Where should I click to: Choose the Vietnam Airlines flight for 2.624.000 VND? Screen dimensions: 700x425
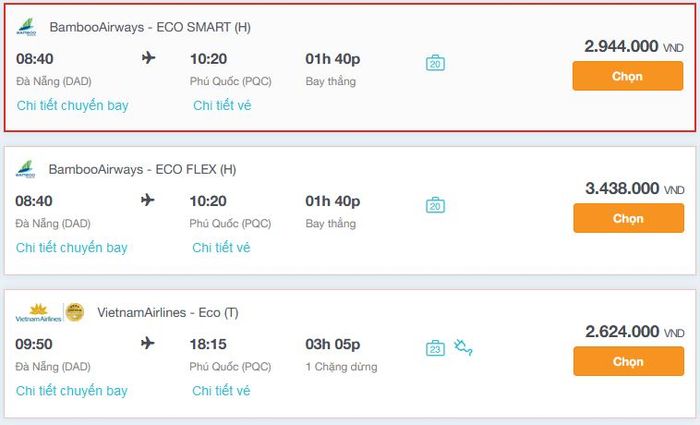[627, 361]
